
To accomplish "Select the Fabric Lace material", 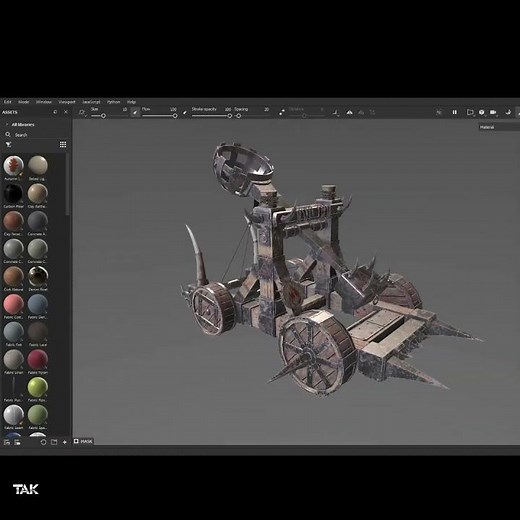I will click(x=38, y=332).
